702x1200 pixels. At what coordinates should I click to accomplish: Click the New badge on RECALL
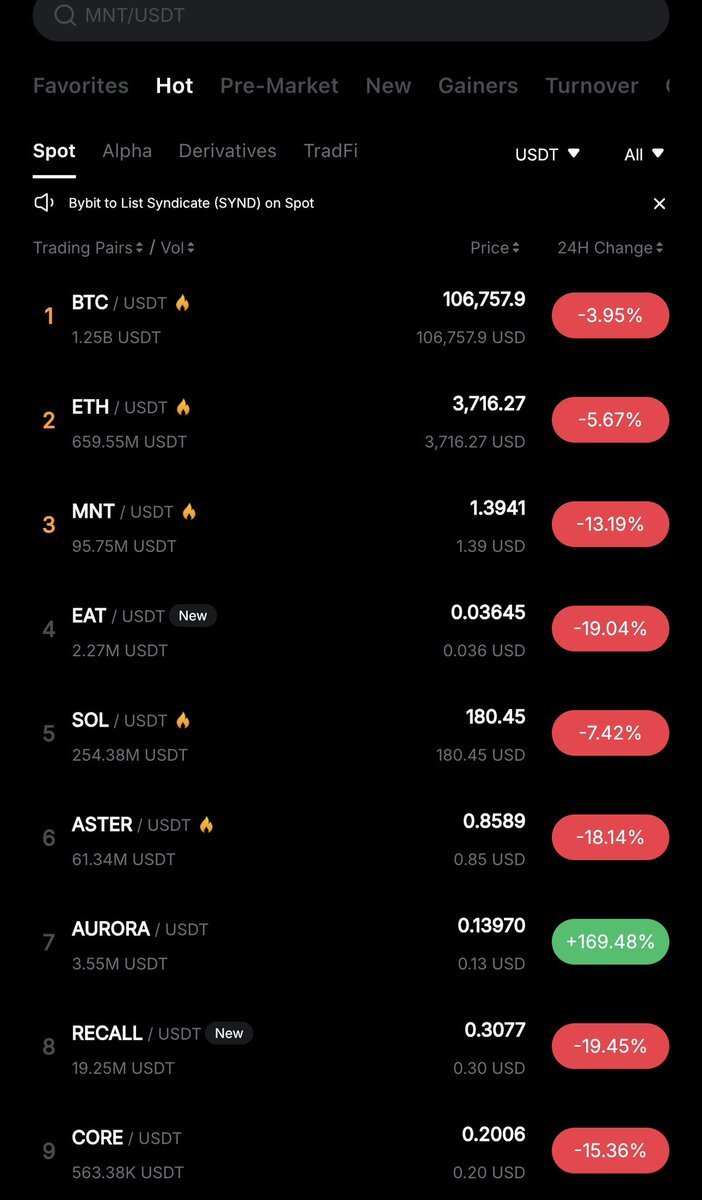[x=229, y=1033]
